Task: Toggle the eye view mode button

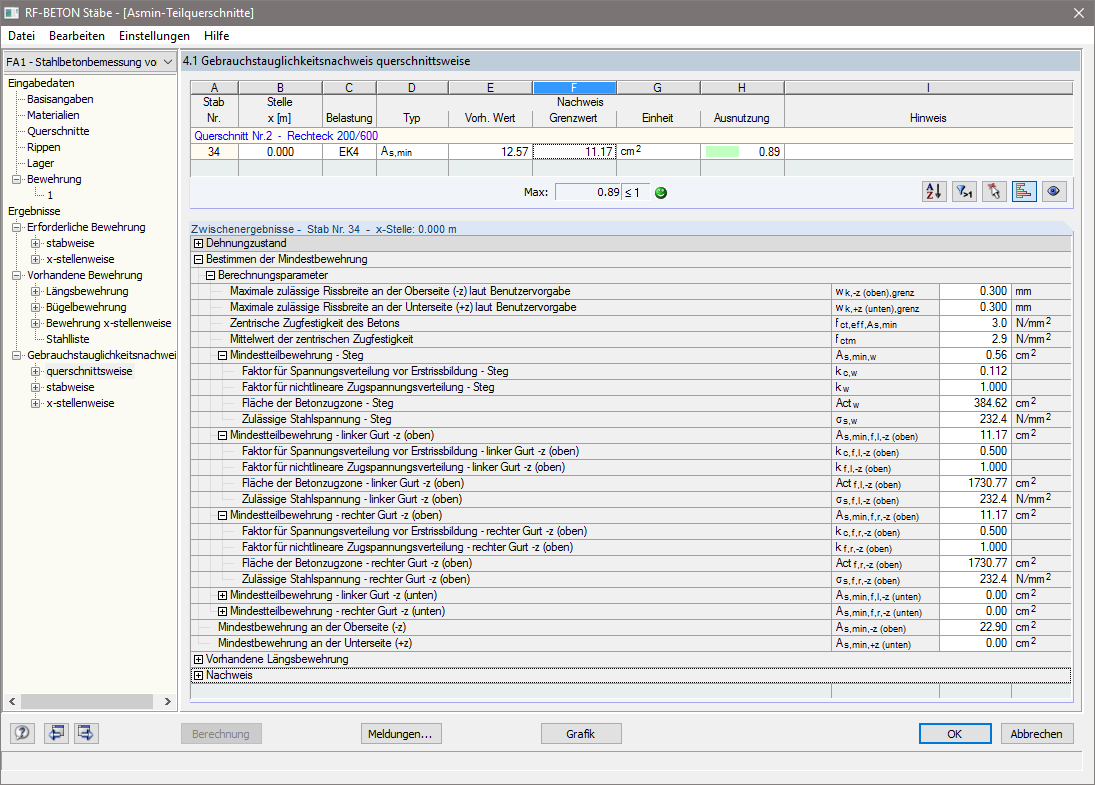Action: pos(1054,191)
